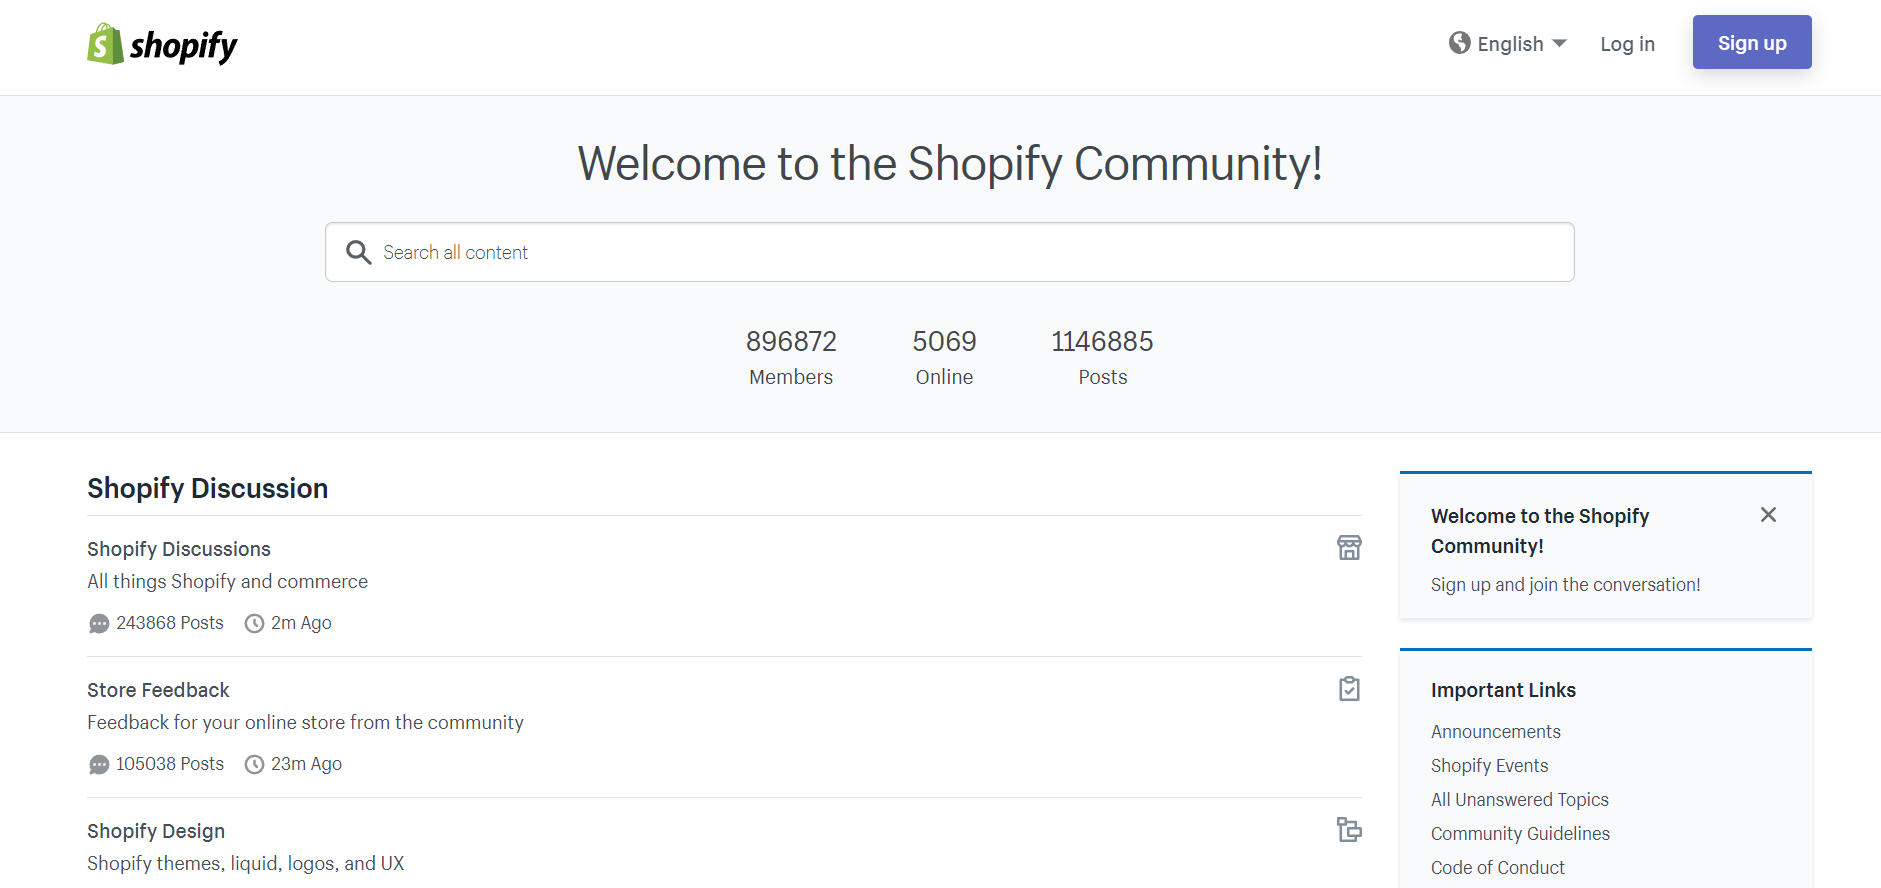
Task: Click the Shopify Discussion section heading
Action: tap(207, 488)
